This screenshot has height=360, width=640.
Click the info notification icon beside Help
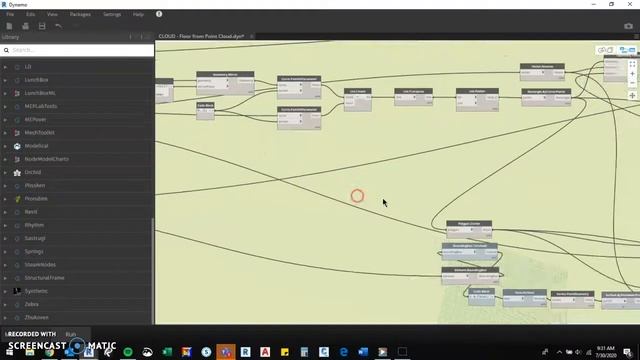coord(159,14)
